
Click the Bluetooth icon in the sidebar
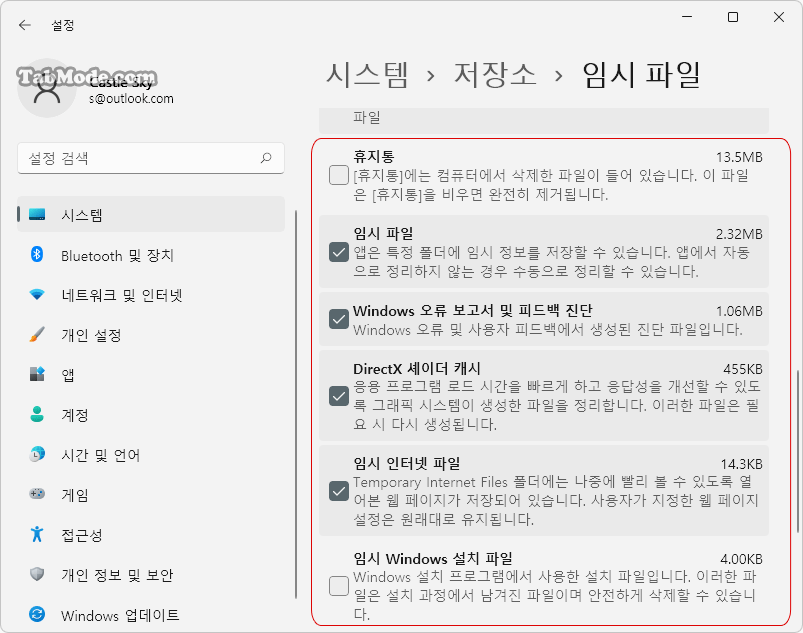coord(37,255)
